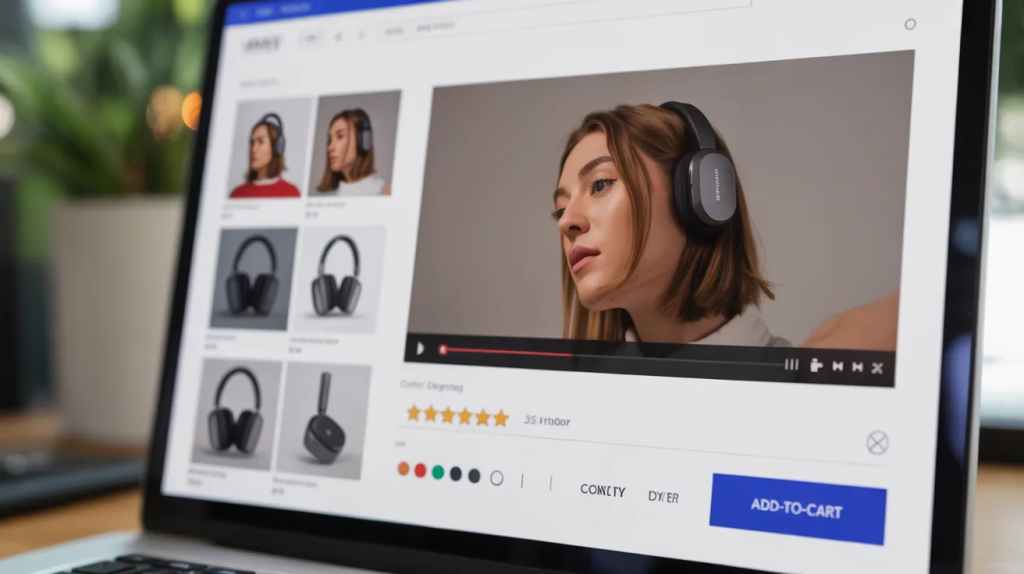Click the circled X icon above Add-to-Cart
This screenshot has width=1024, height=574.
point(877,443)
